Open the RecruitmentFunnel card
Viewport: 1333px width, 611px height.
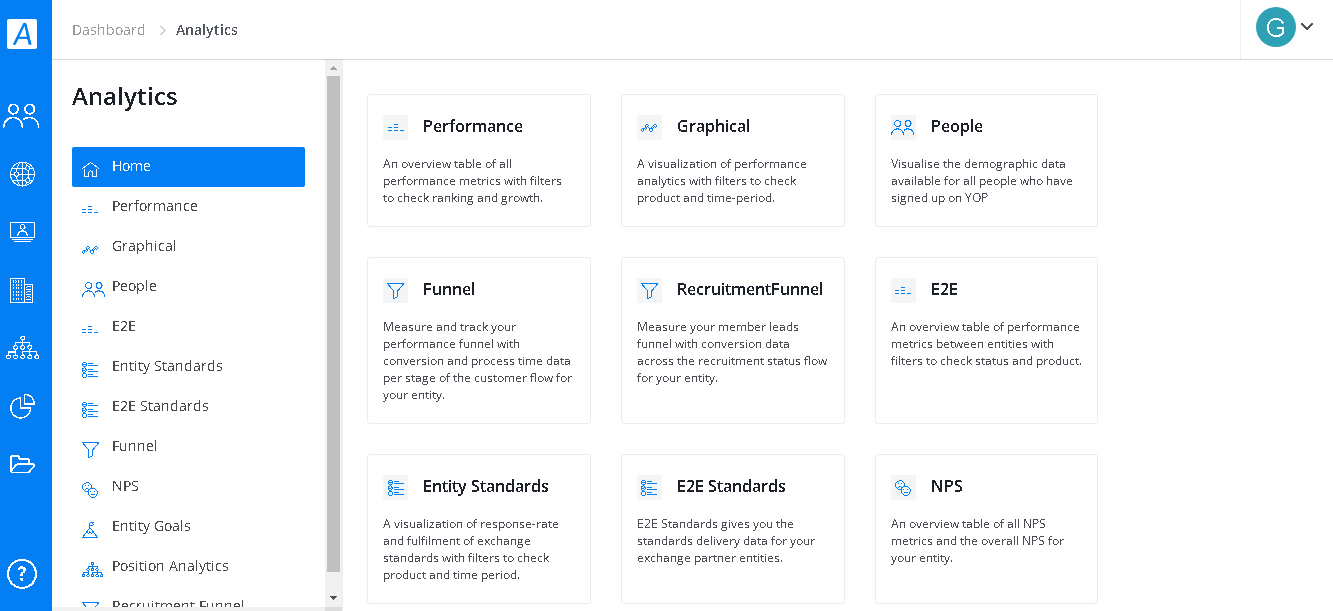click(x=733, y=341)
